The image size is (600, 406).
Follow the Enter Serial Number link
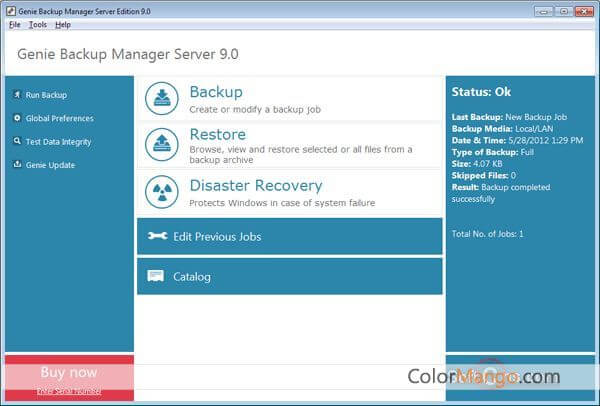point(68,391)
